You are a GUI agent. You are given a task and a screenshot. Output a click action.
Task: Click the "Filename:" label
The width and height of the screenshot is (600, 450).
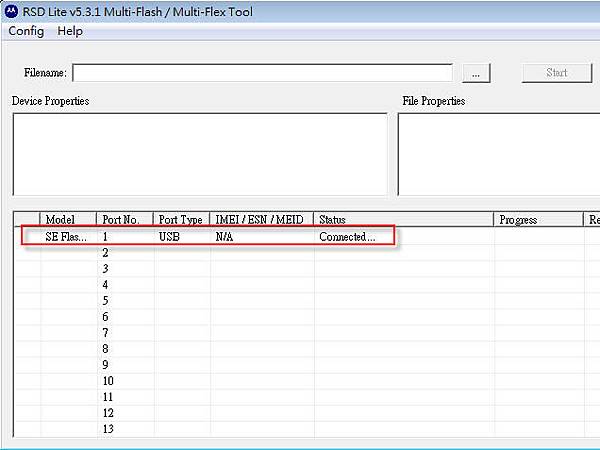45,72
